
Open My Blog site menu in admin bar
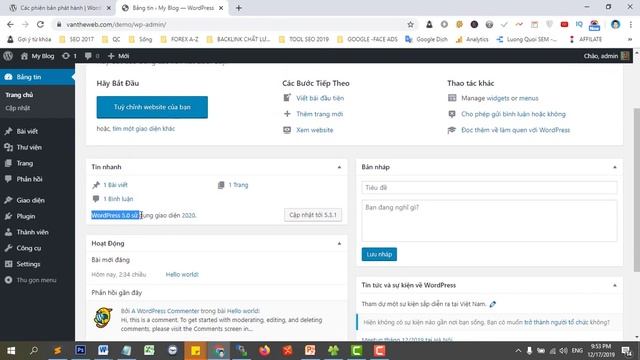pos(37,56)
